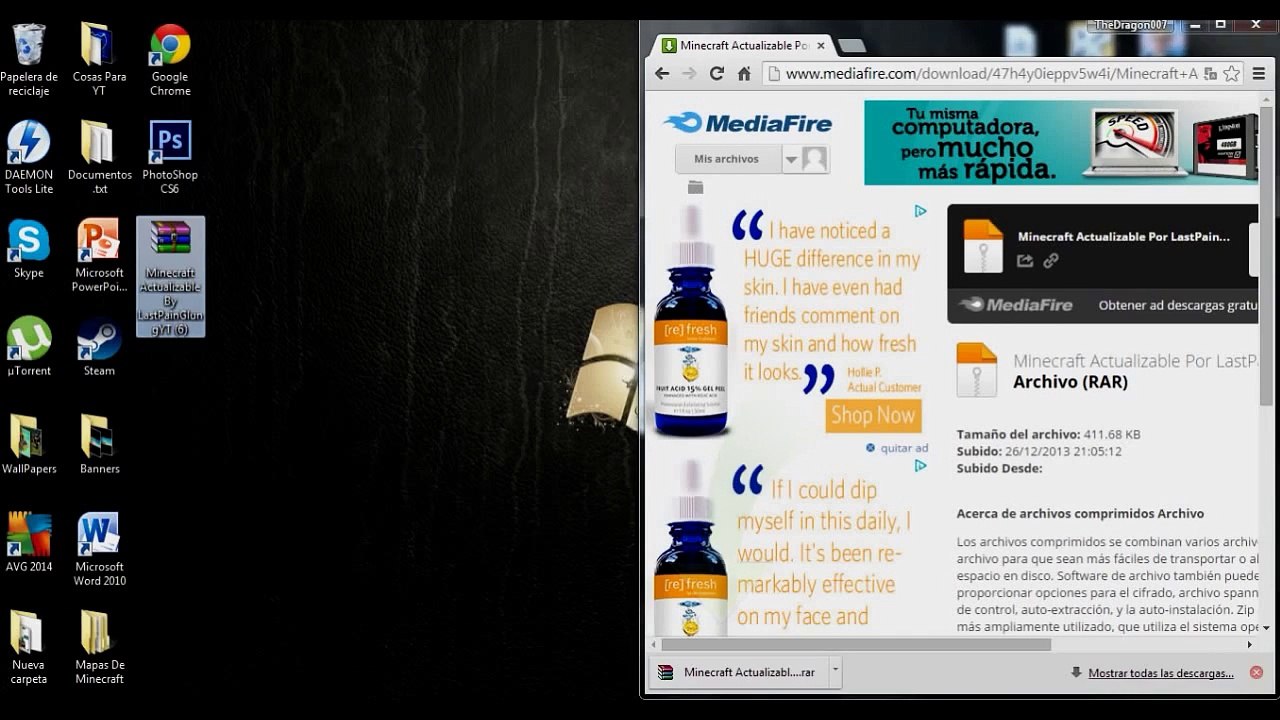The height and width of the screenshot is (720, 1280).
Task: Open Steam desktop shortcut
Action: click(x=99, y=347)
